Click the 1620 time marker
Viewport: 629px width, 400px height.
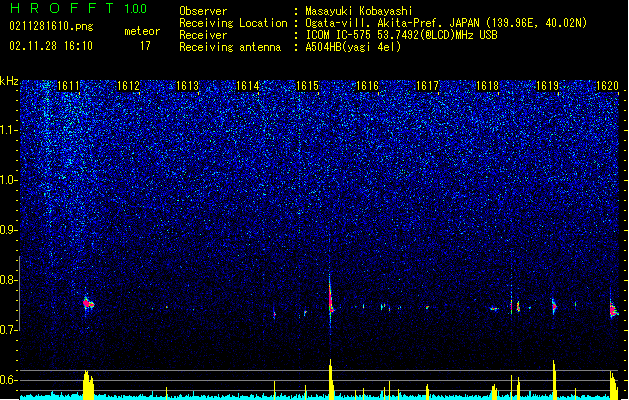(x=607, y=86)
